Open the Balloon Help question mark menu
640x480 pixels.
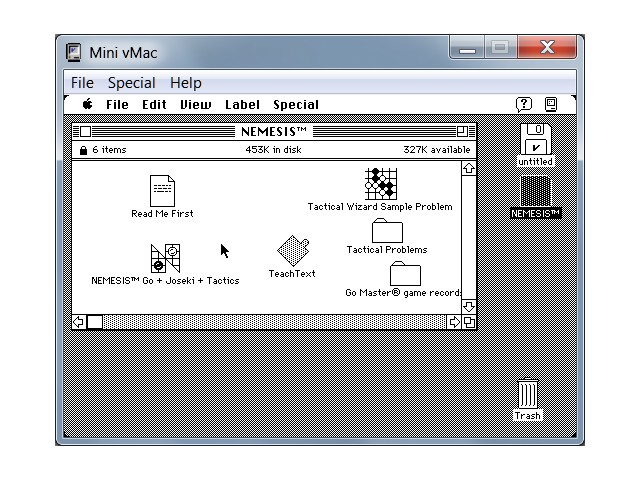524,104
